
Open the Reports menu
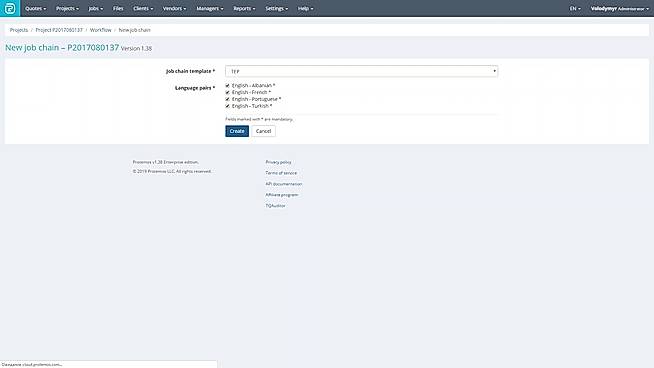[x=244, y=8]
